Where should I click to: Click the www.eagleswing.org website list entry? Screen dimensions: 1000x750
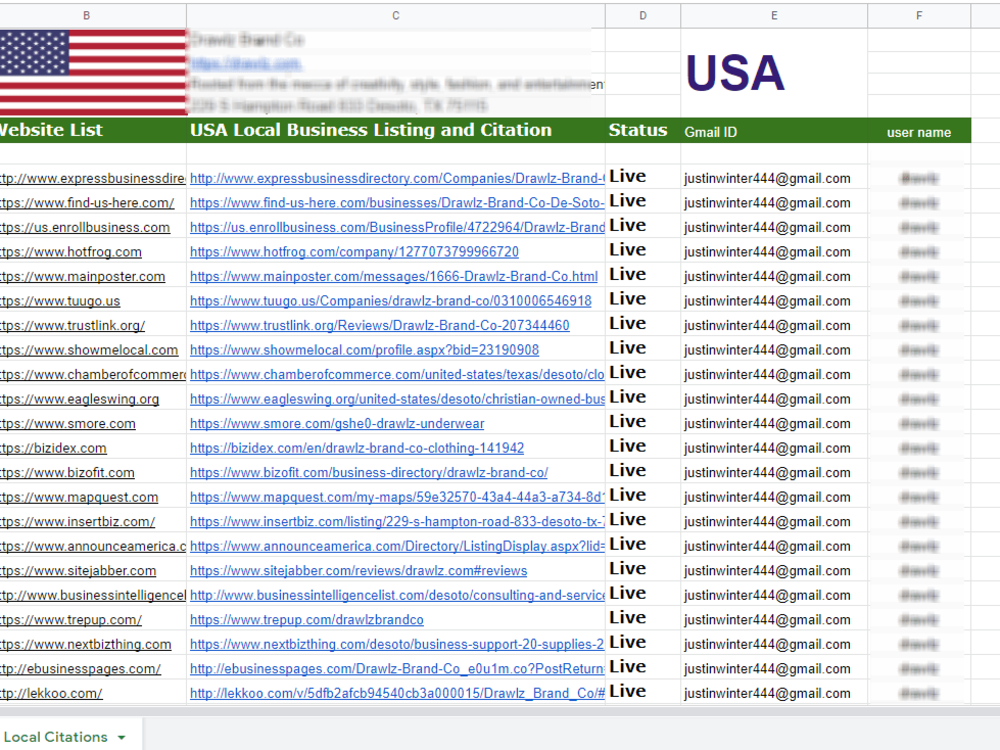pyautogui.click(x=80, y=399)
